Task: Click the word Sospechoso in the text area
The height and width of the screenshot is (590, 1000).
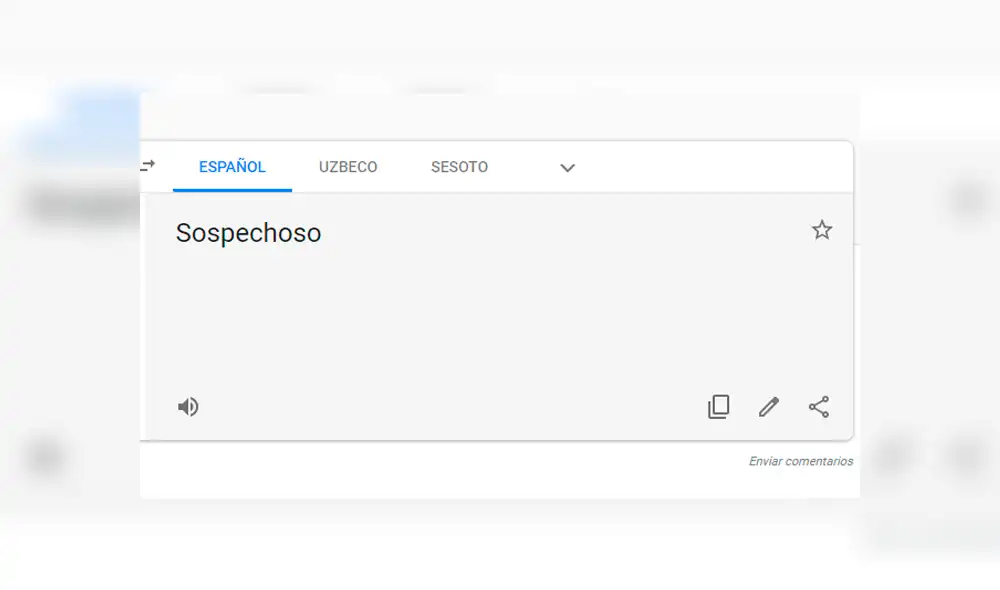Action: 248,233
